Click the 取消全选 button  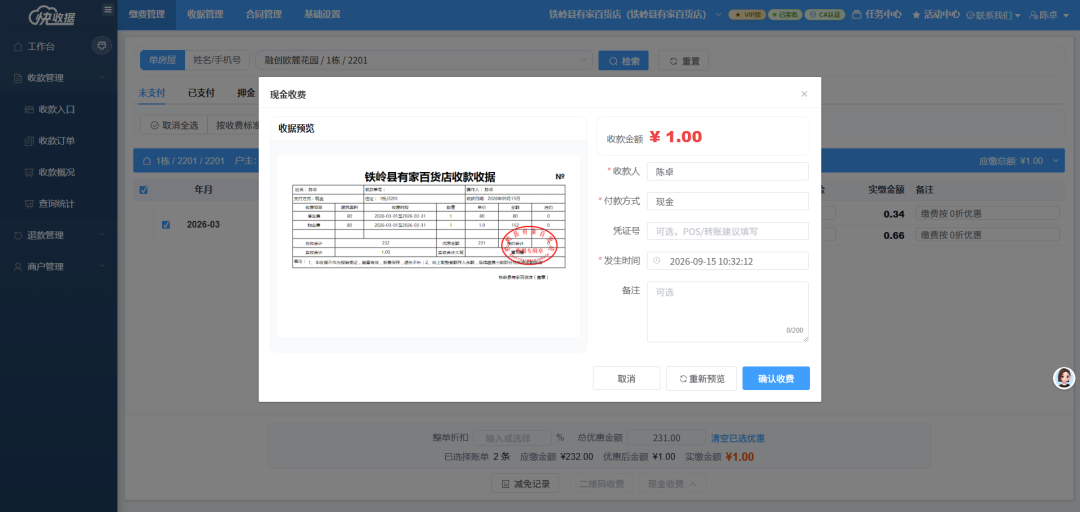pyautogui.click(x=174, y=125)
